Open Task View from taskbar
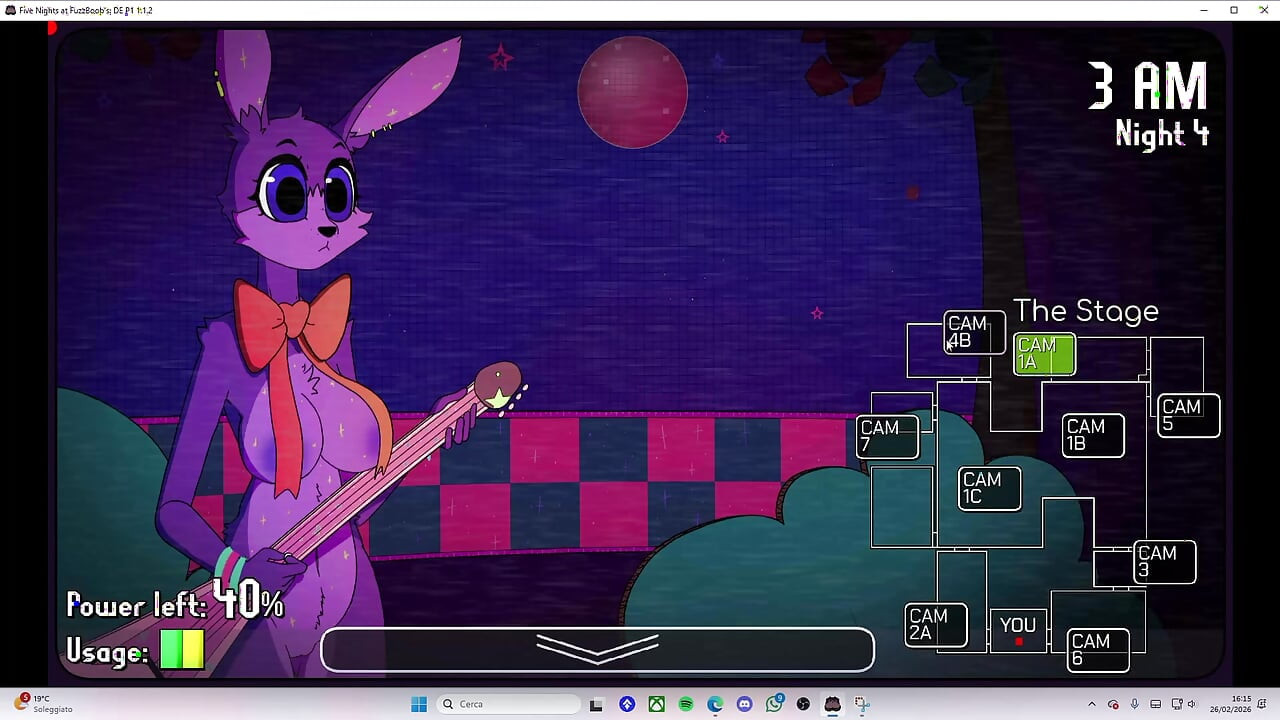1280x720 pixels. point(596,704)
